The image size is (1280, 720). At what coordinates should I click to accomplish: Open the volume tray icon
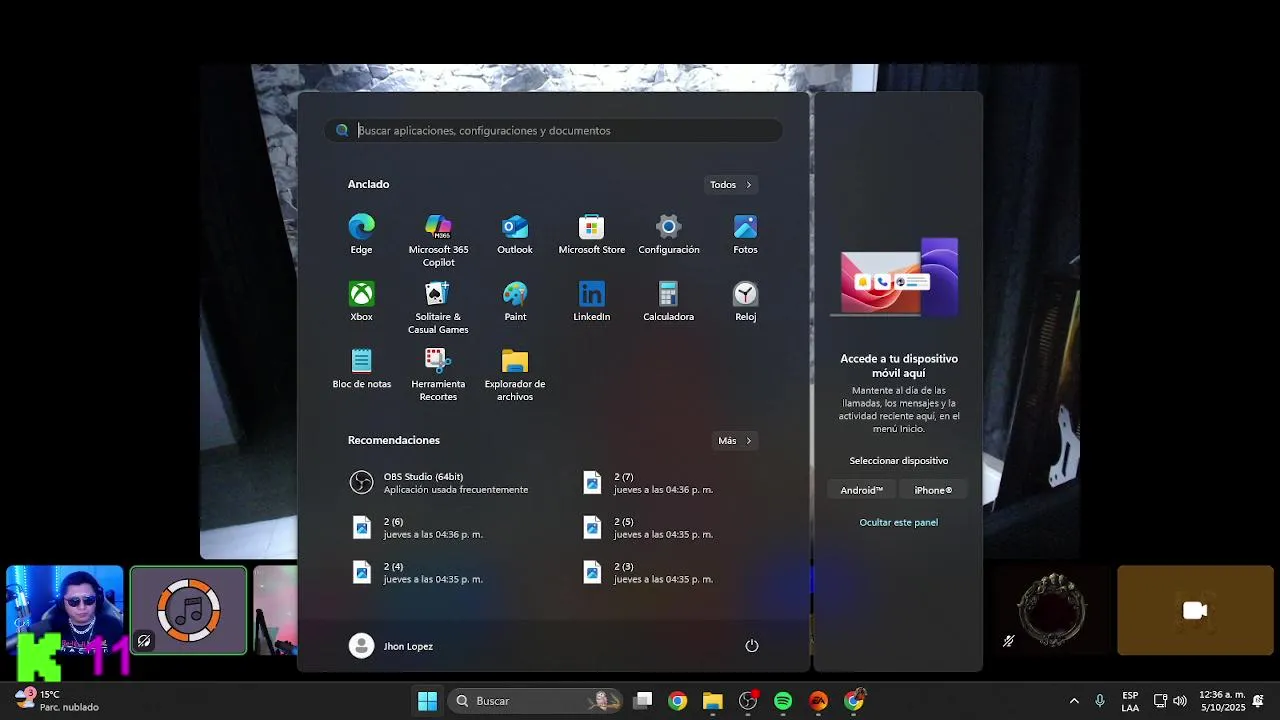click(1180, 701)
